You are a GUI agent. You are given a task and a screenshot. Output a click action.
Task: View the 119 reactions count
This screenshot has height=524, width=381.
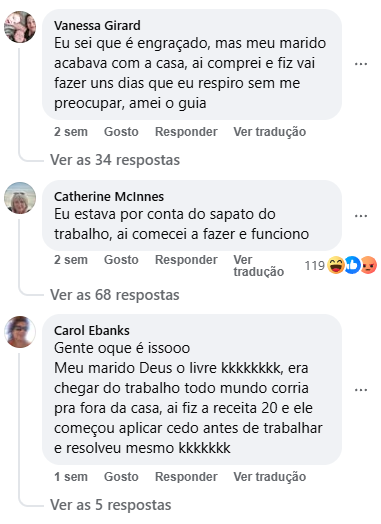[x=314, y=266]
